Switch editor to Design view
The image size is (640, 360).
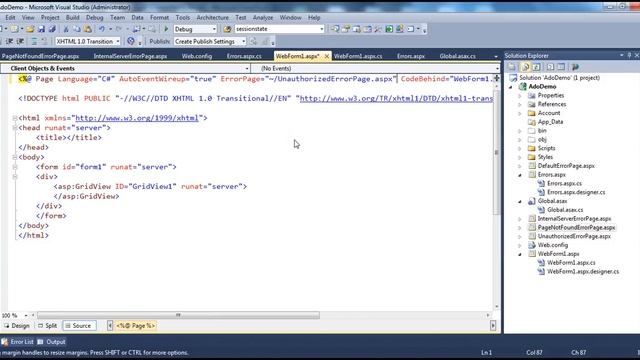17,326
